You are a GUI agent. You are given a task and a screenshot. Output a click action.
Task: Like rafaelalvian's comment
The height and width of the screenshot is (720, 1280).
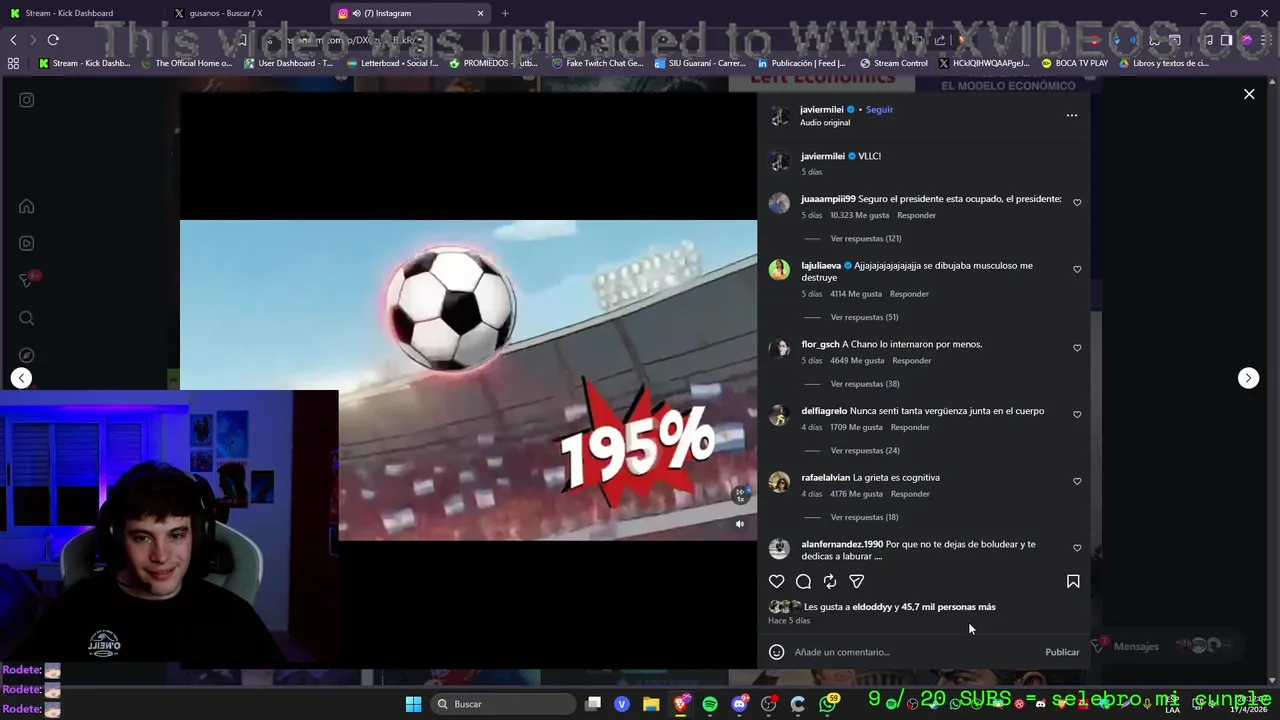1077,481
